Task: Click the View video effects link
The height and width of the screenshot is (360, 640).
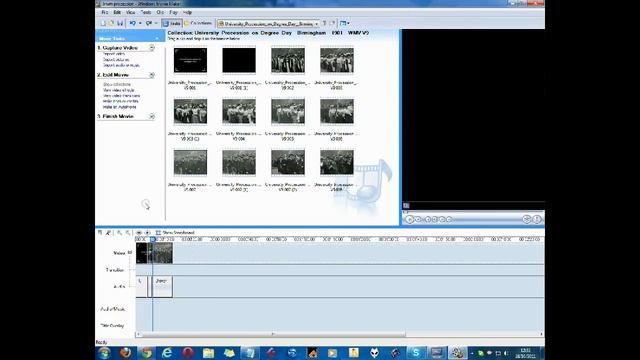Action: click(119, 90)
